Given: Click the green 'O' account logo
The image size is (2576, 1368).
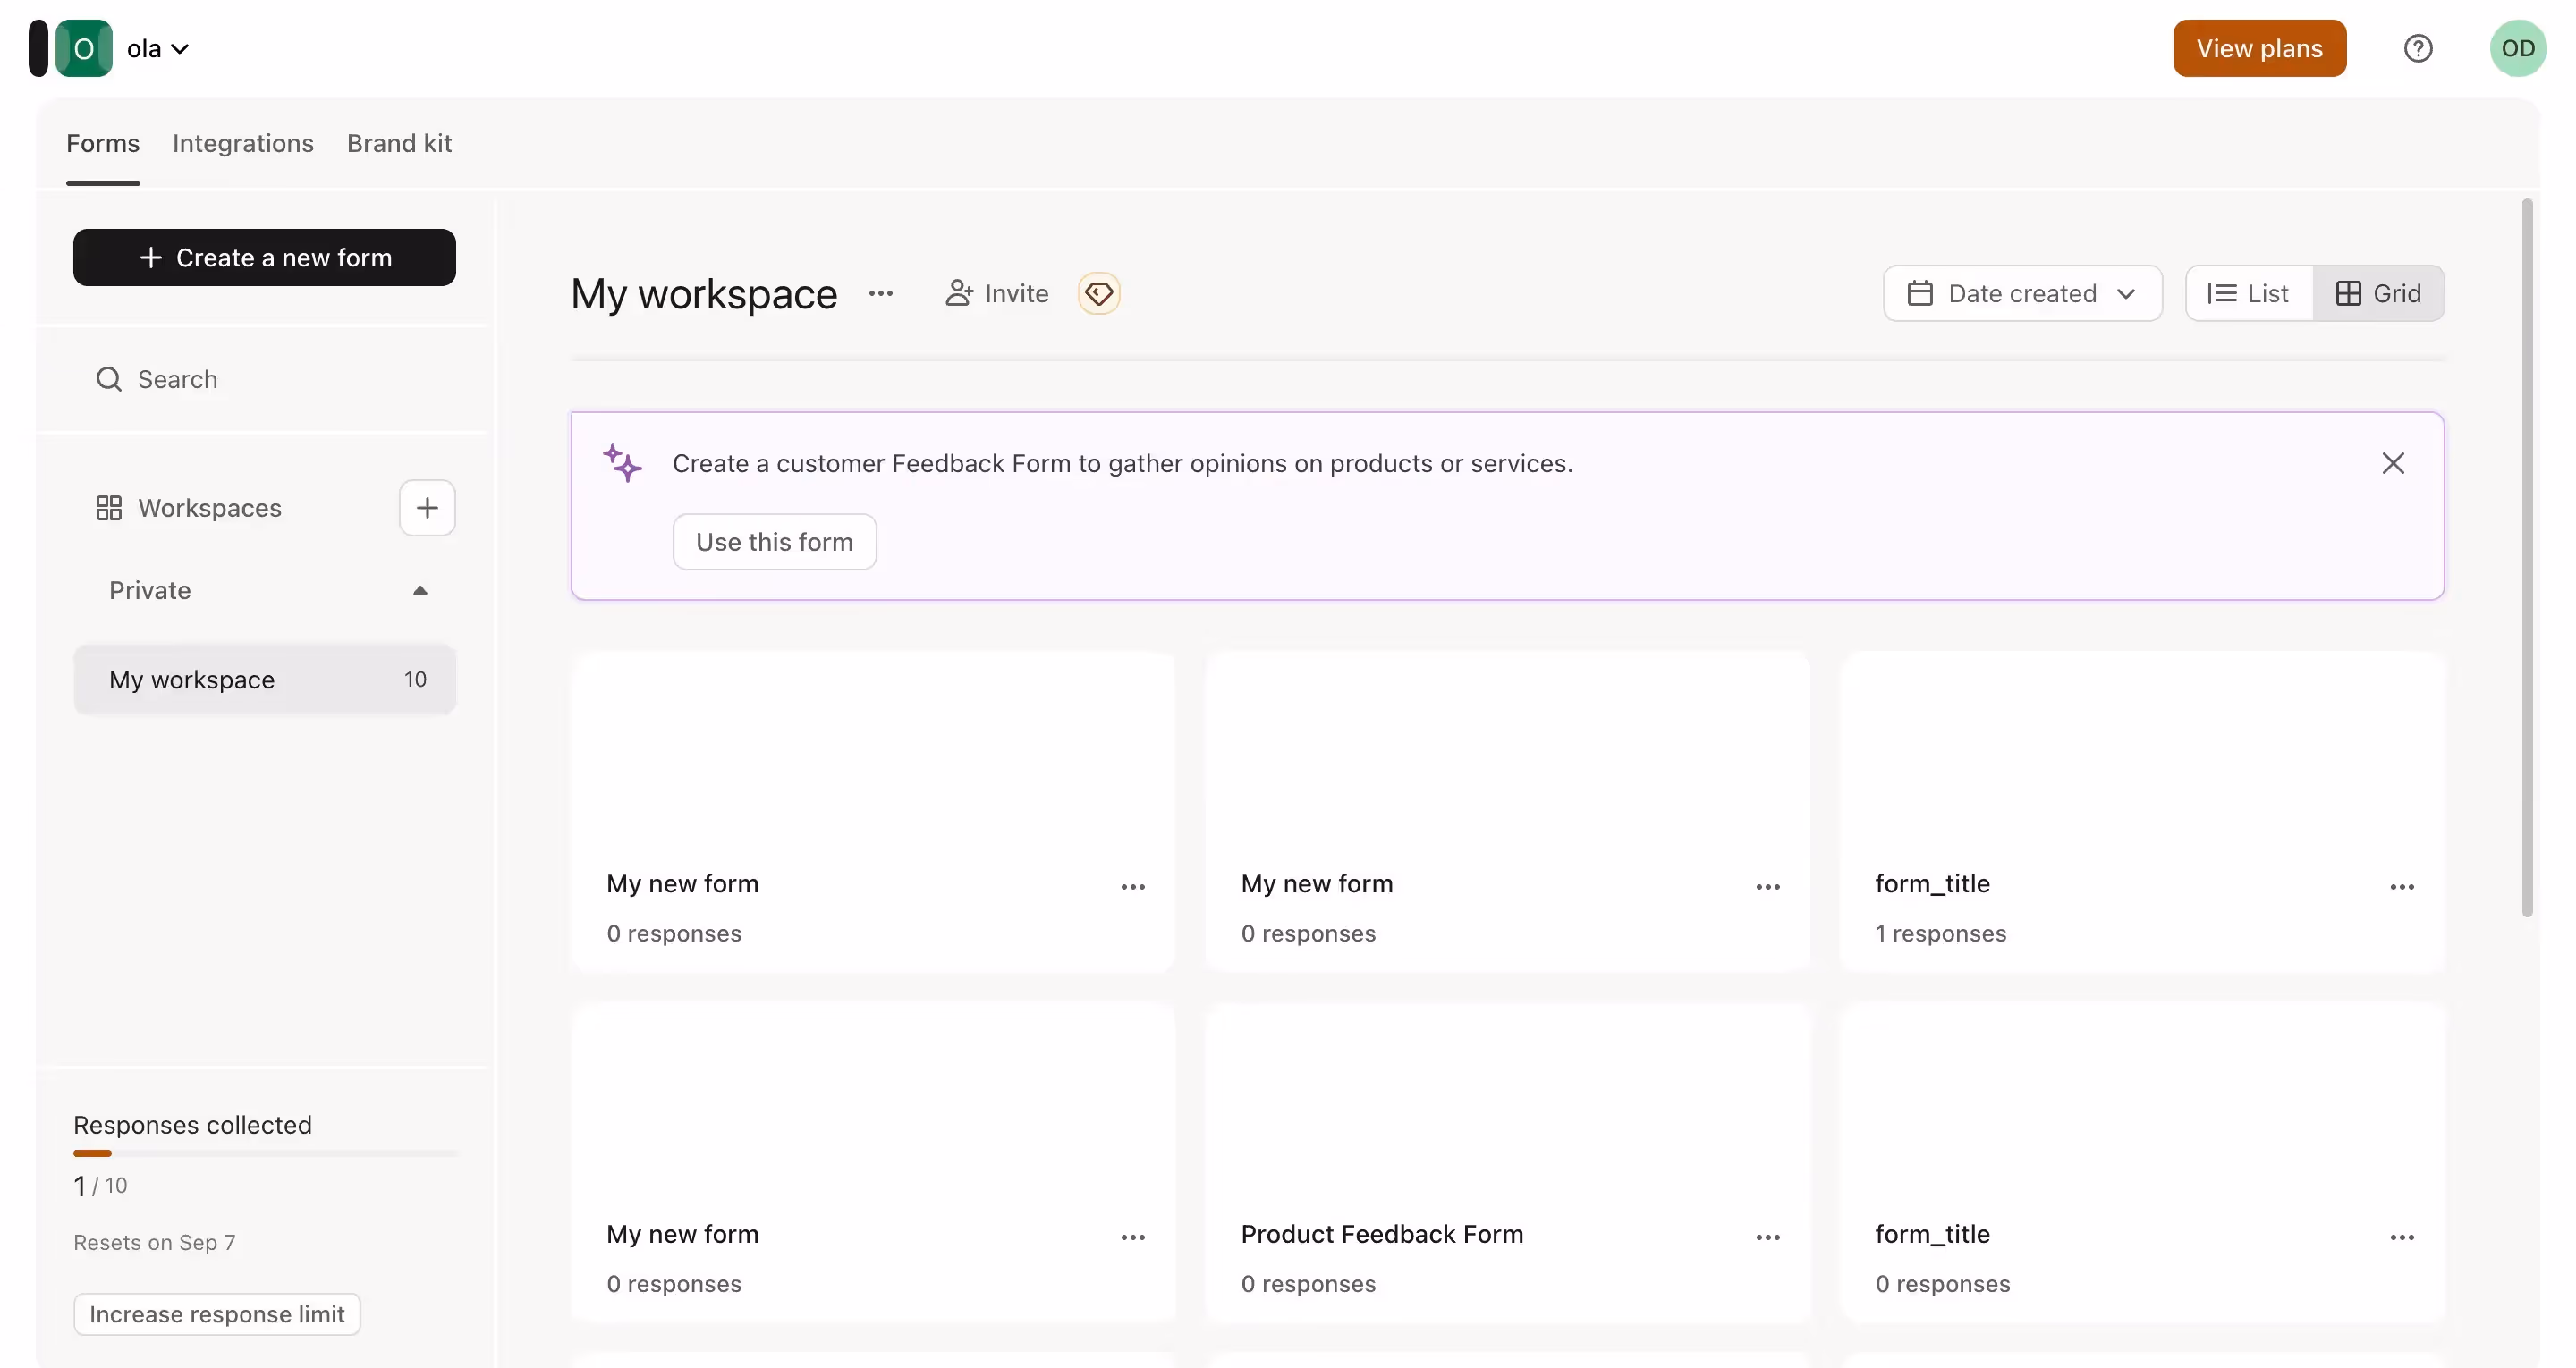Looking at the screenshot, I should coord(84,48).
